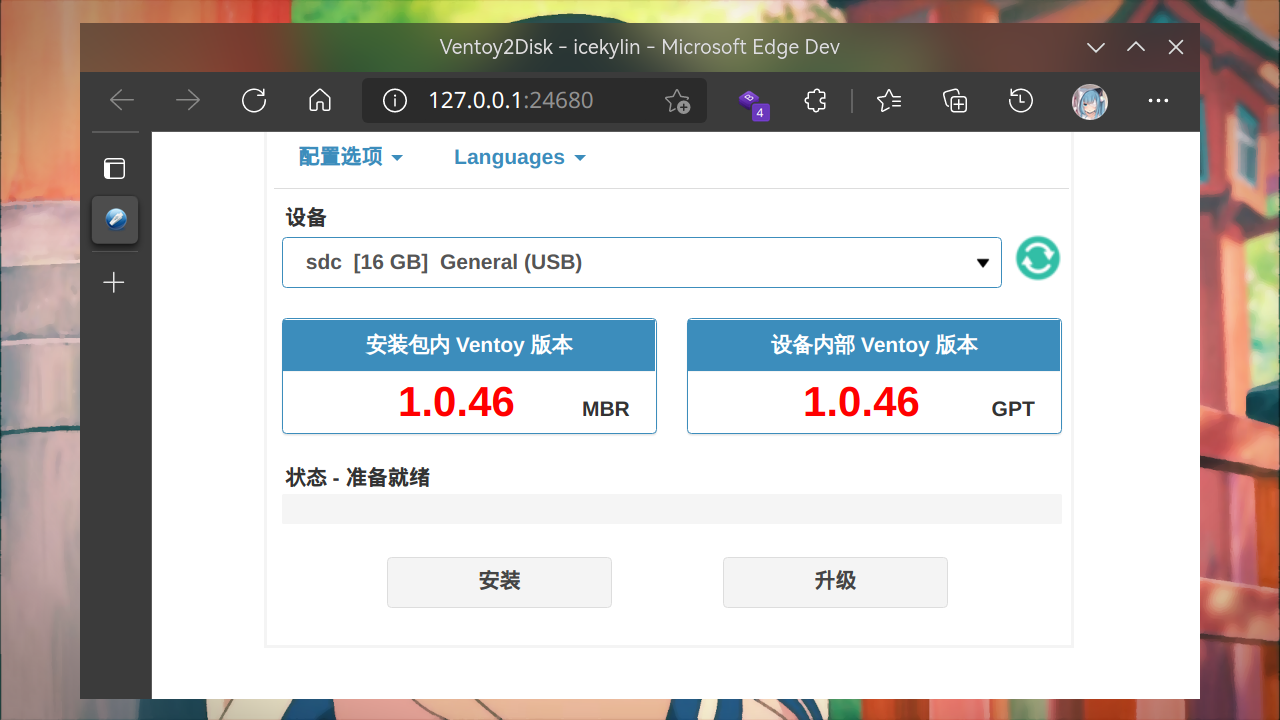Reload the page with browser refresh icon
1280x720 pixels.
[x=254, y=100]
